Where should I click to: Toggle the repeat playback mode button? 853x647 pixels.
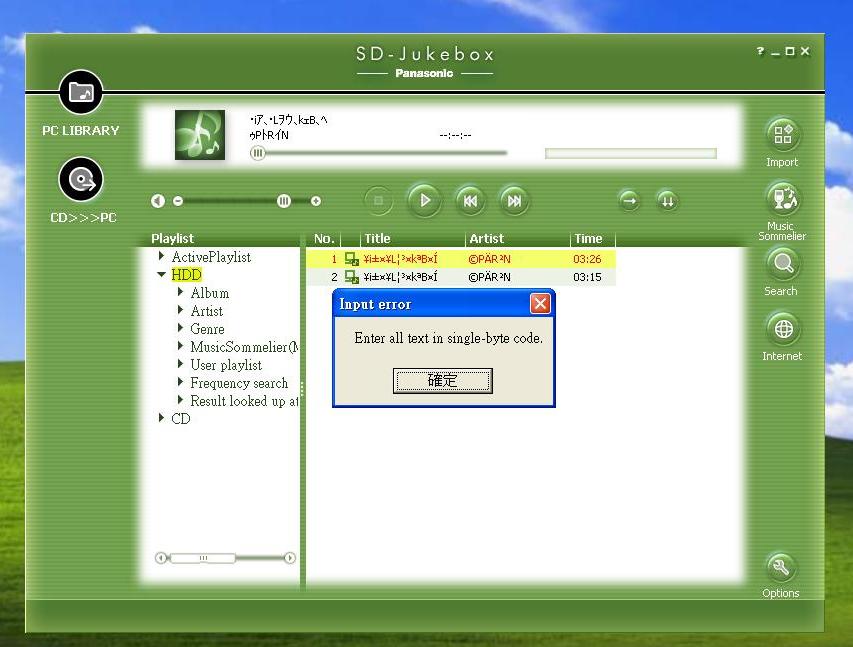pos(629,201)
